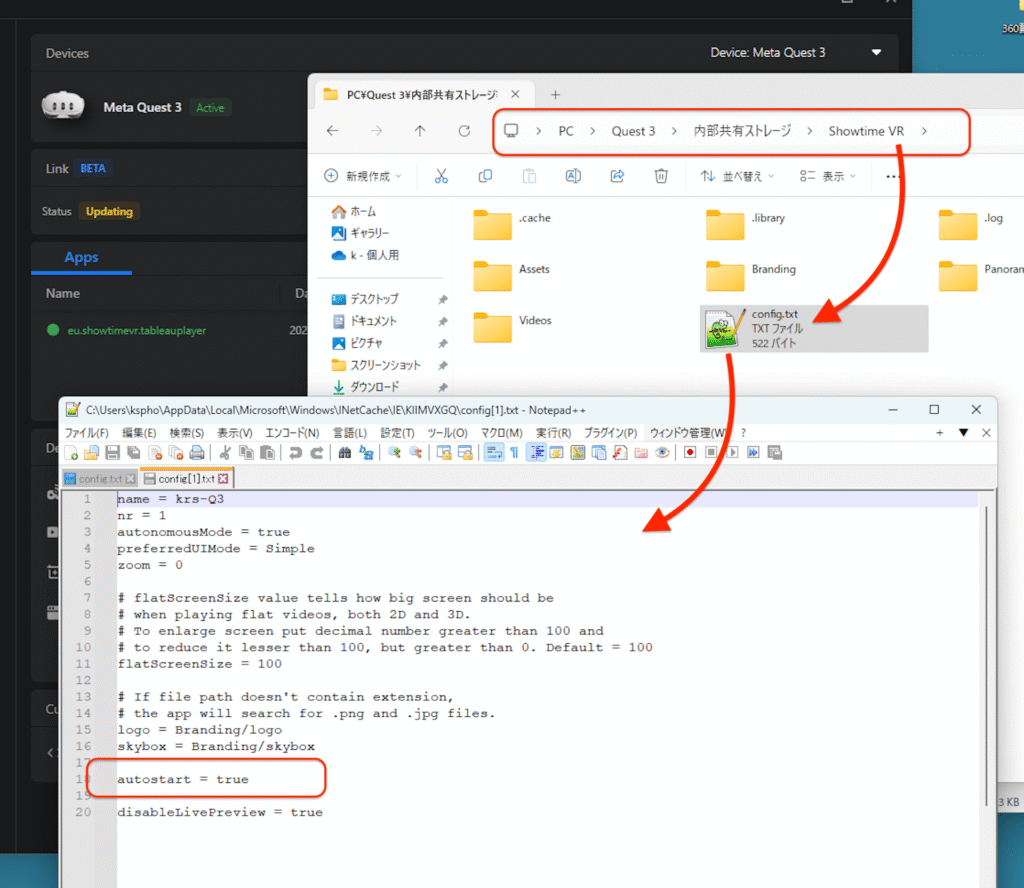1024x888 pixels.
Task: Open the 言語(L) menu in Notepad++
Action: [350, 433]
